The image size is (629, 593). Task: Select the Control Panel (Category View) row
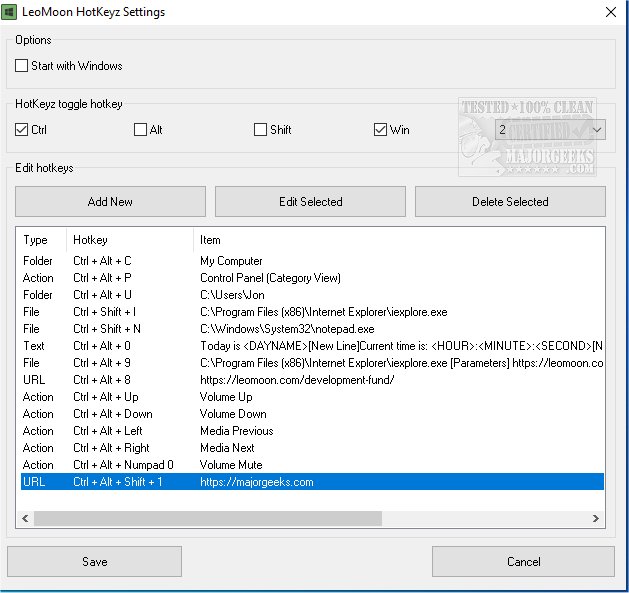(x=312, y=278)
